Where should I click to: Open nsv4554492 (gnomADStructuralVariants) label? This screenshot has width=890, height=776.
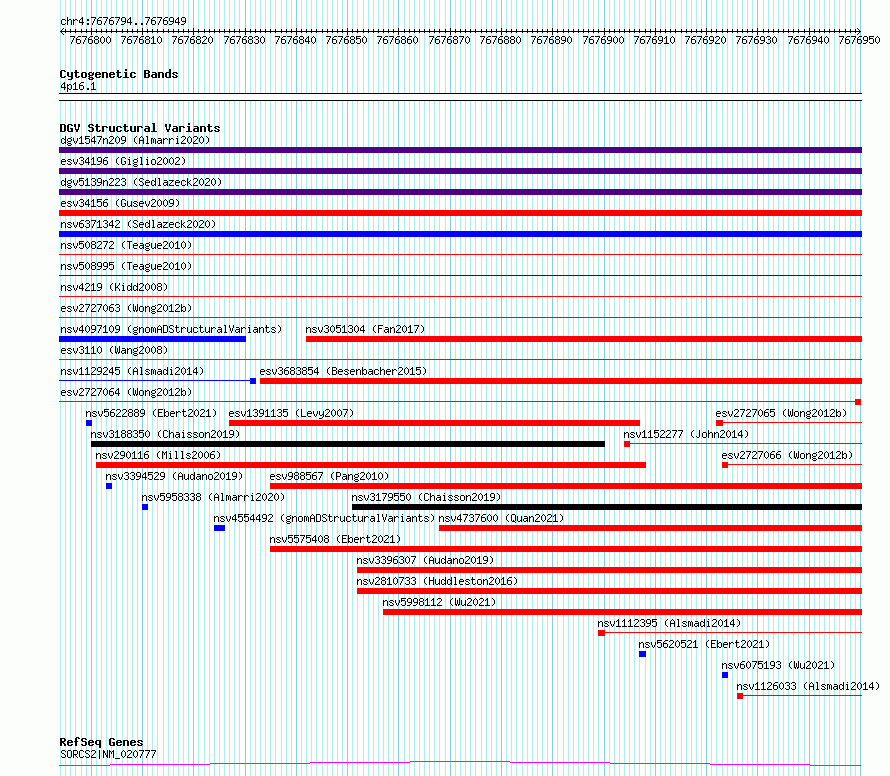tap(324, 518)
